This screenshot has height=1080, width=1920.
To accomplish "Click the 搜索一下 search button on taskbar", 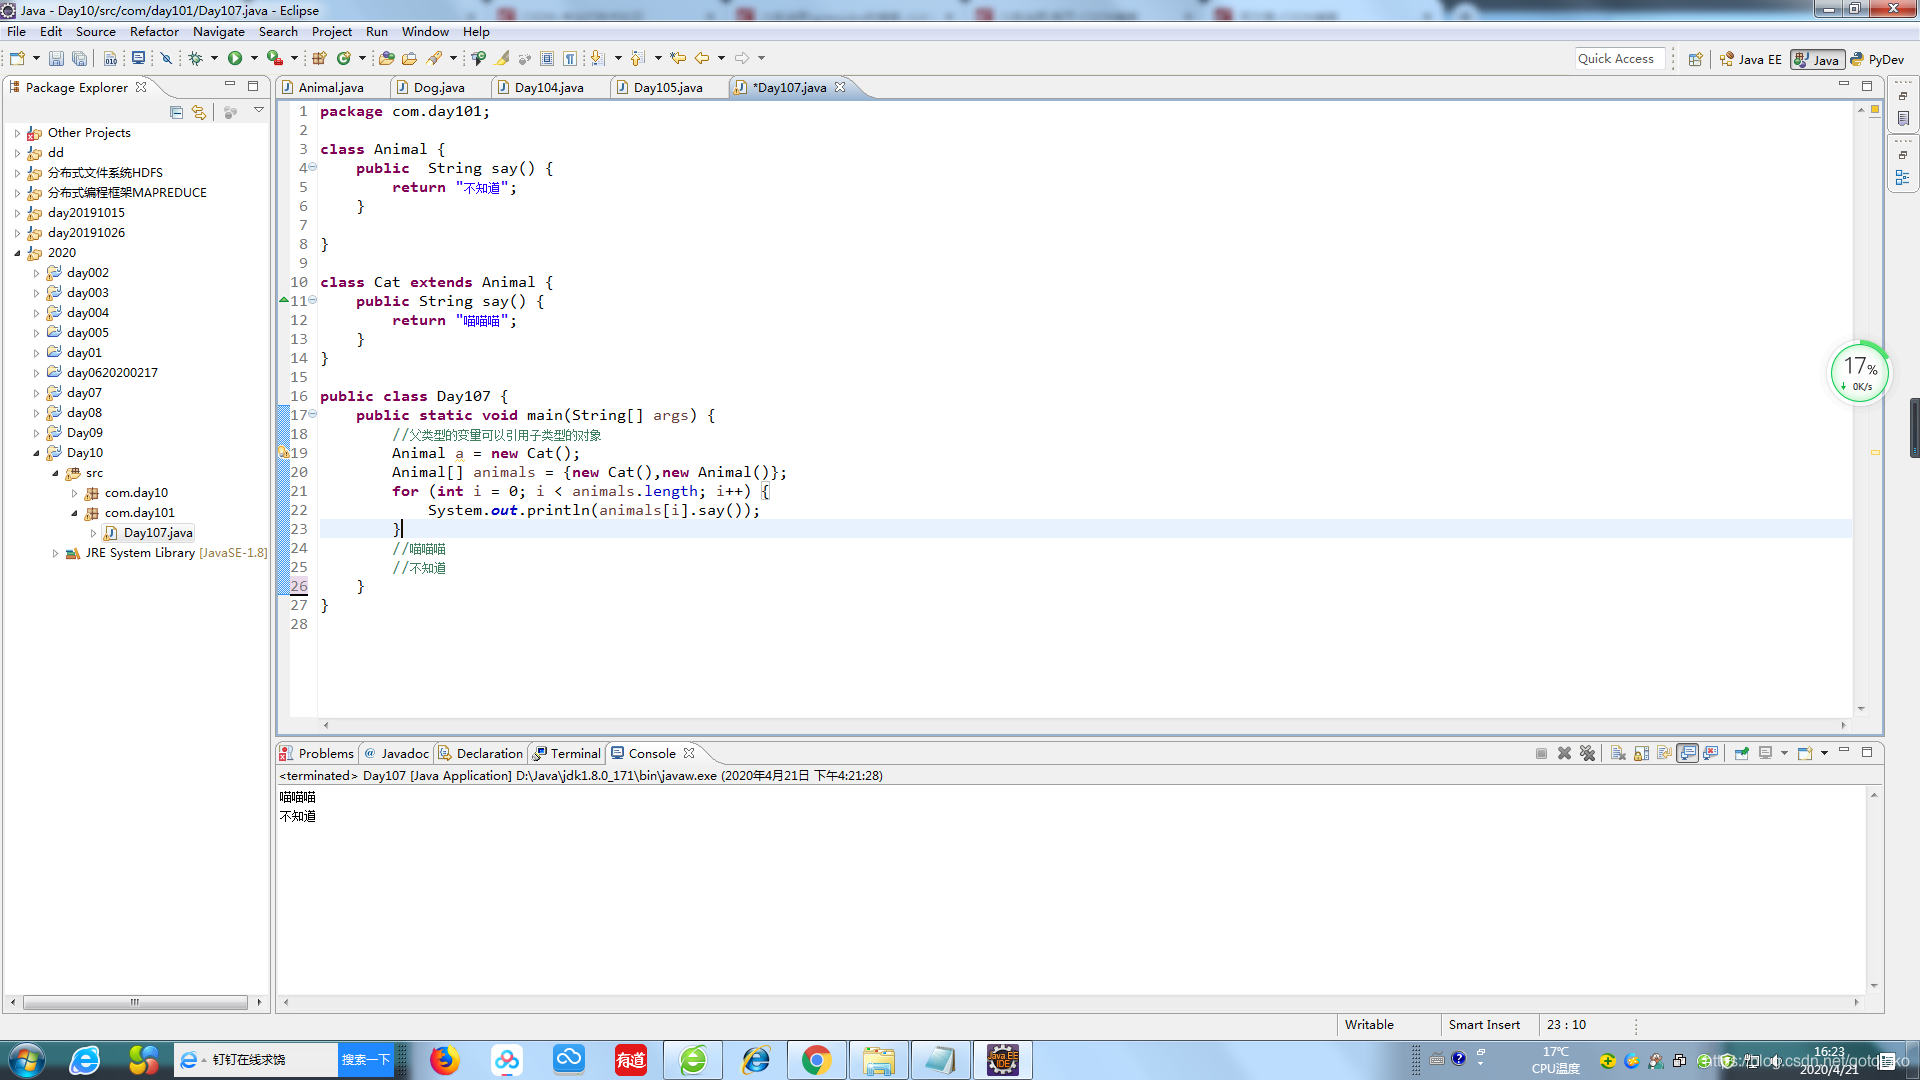I will [x=365, y=1060].
